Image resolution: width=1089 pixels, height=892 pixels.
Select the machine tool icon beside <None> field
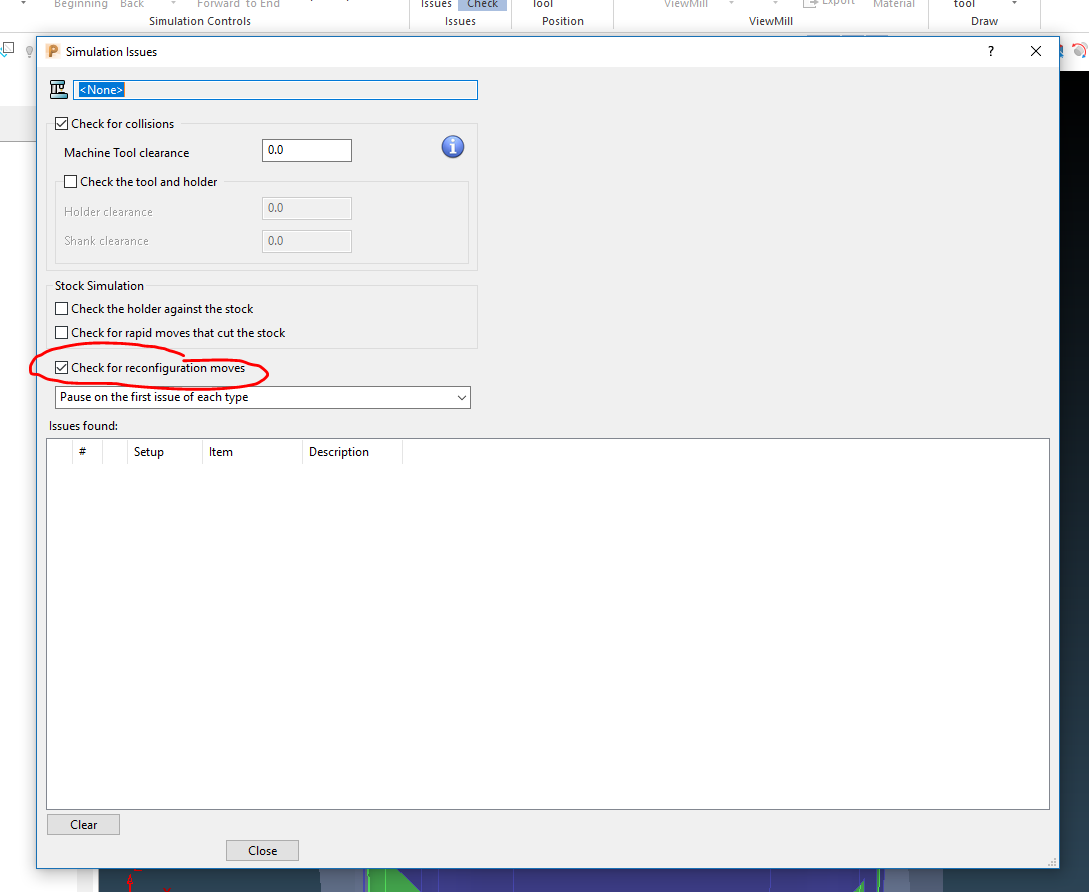point(58,89)
